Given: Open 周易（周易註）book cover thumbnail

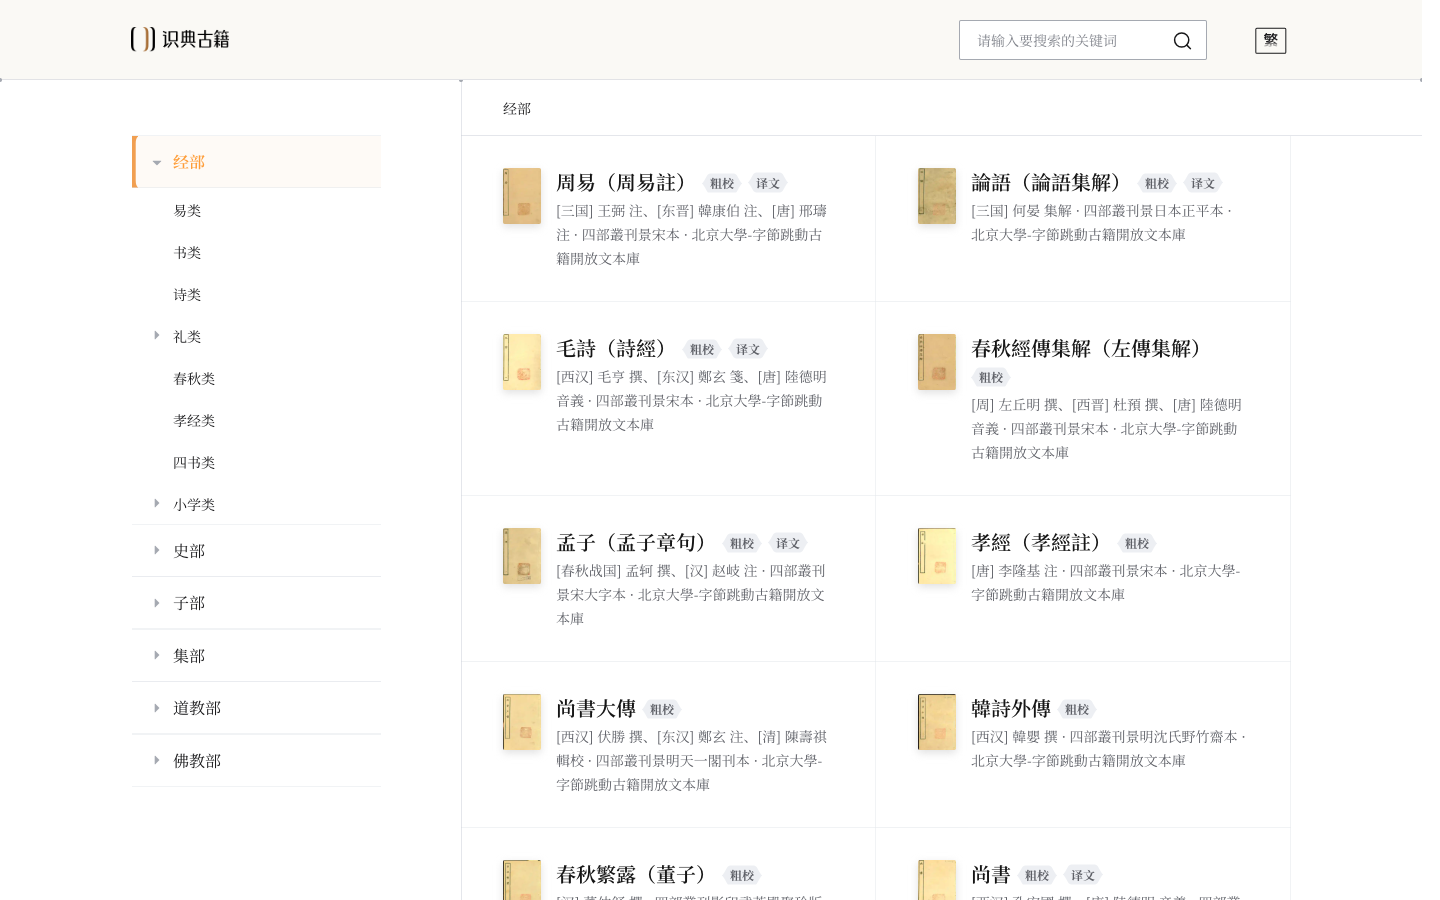Looking at the screenshot, I should 522,196.
